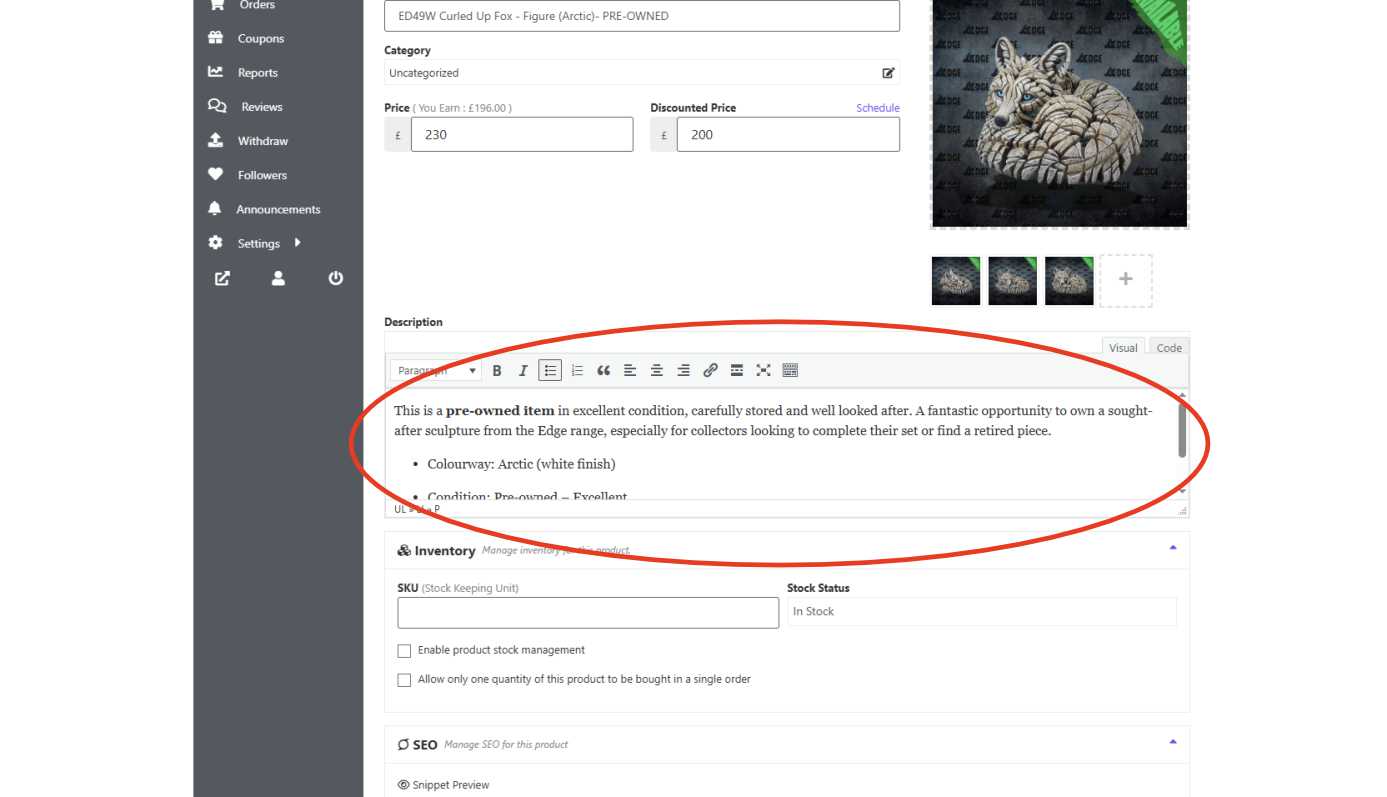Open Reports in the sidebar menu

257,73
